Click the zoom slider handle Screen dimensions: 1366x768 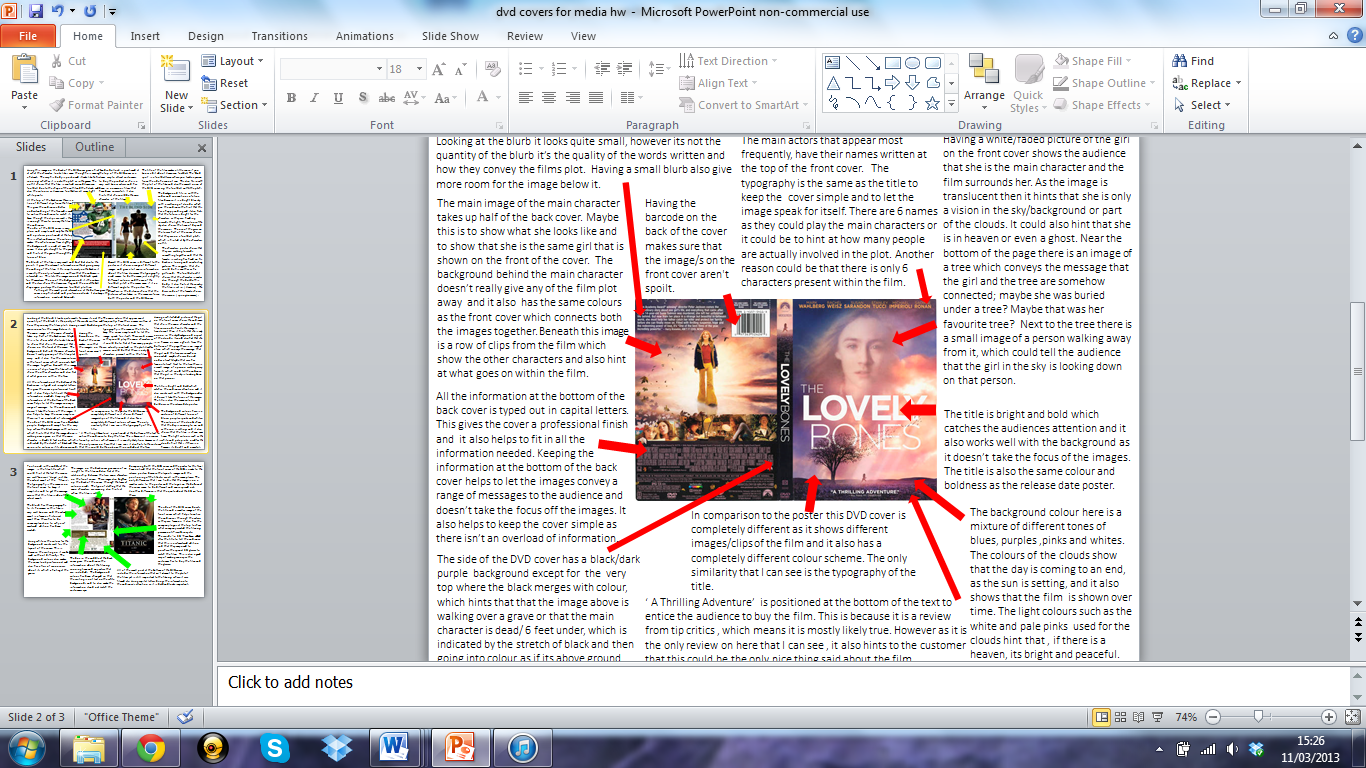point(1258,717)
